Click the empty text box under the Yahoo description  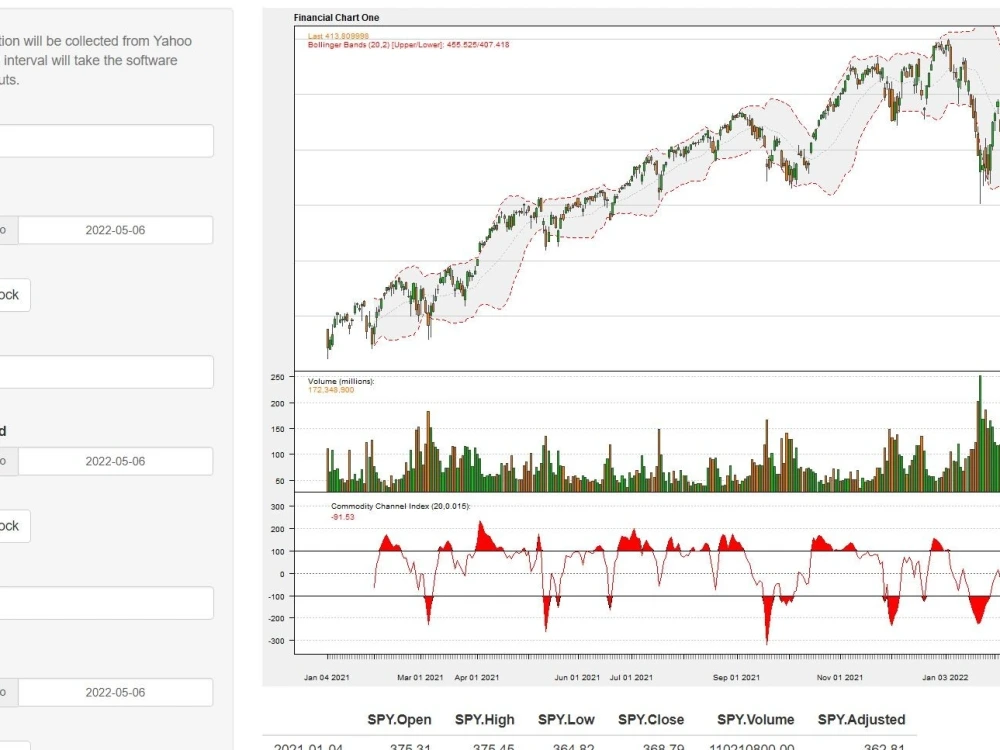106,141
